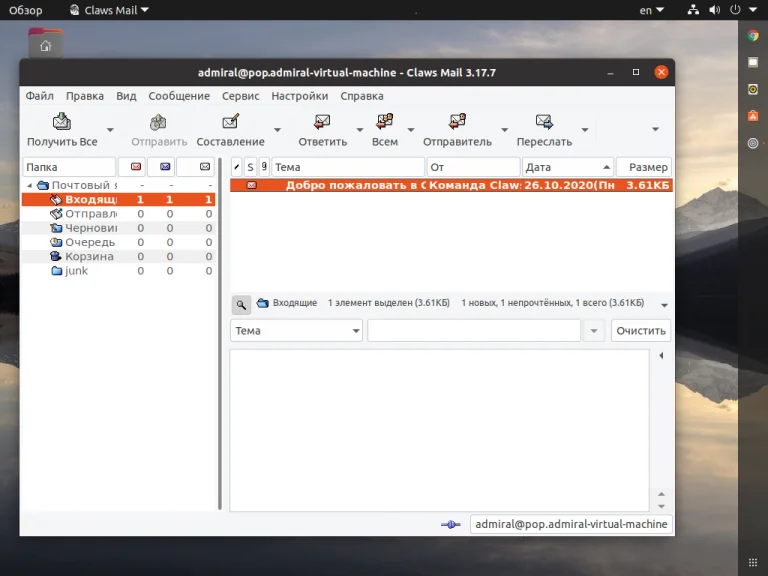Image resolution: width=768 pixels, height=576 pixels.
Task: Click the mark column header in message list
Action: click(236, 167)
